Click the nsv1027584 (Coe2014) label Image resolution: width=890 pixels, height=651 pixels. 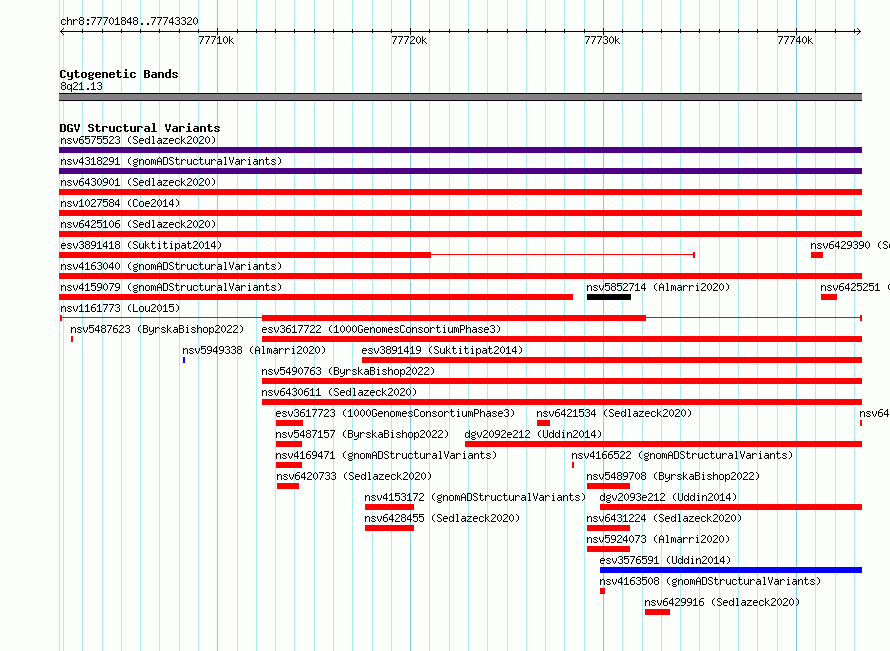pyautogui.click(x=120, y=203)
